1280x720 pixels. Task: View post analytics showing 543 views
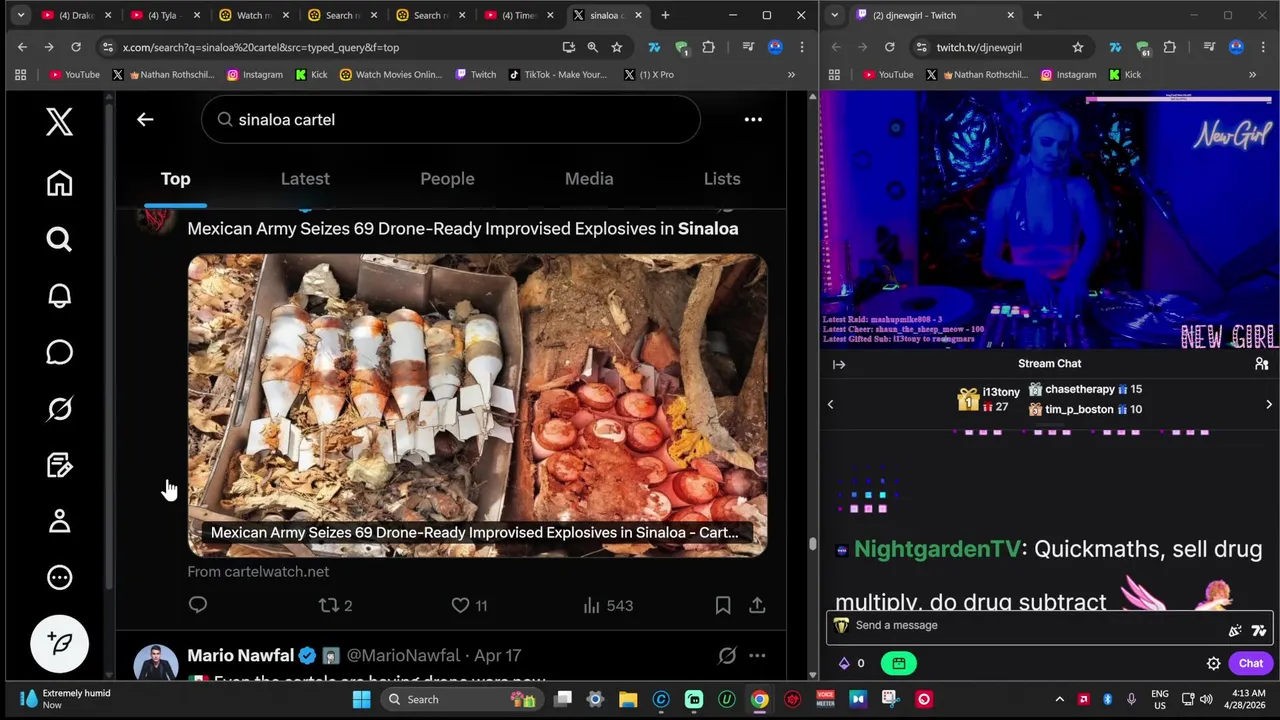click(x=607, y=605)
